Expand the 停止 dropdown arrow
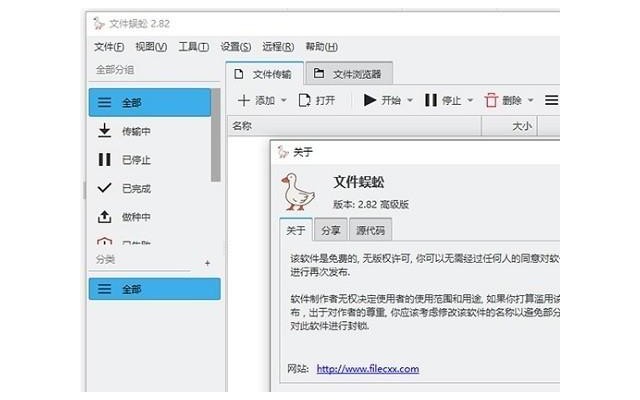 click(x=470, y=100)
